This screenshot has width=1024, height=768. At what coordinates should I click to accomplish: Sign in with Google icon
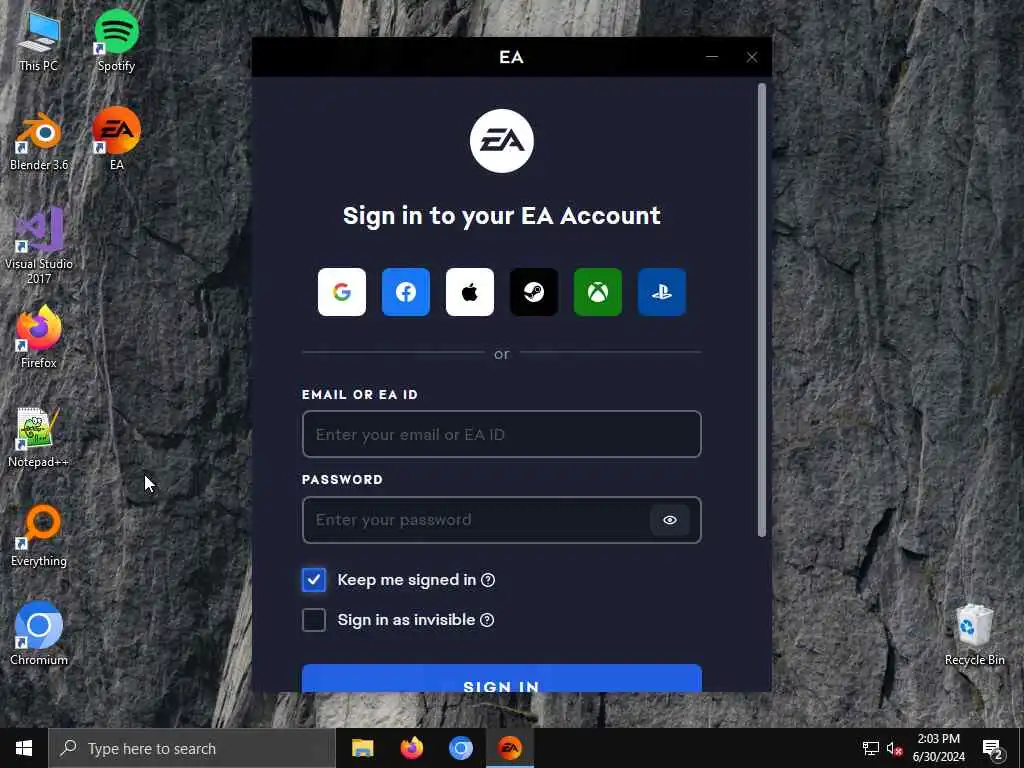[342, 292]
